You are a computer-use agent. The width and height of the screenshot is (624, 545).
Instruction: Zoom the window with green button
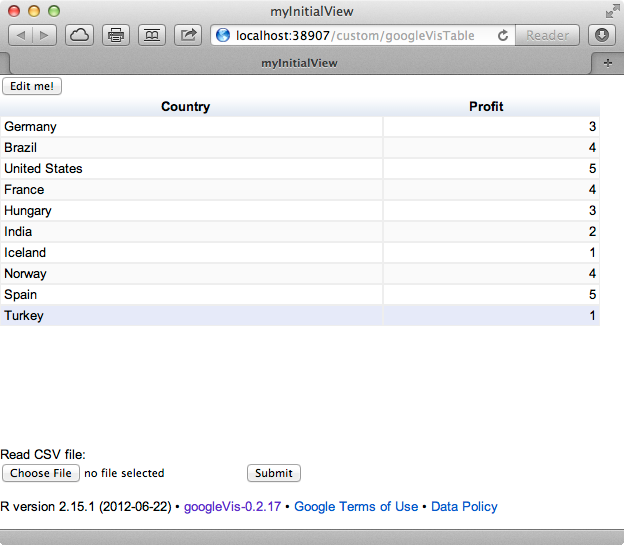pyautogui.click(x=54, y=11)
